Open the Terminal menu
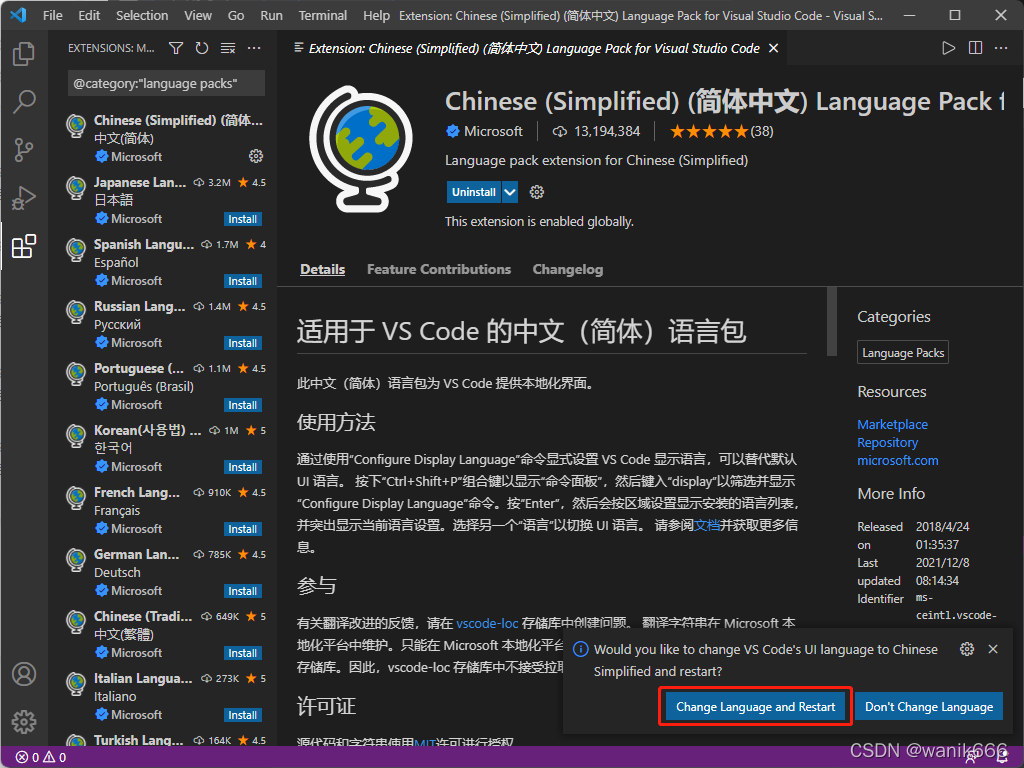 [x=323, y=15]
